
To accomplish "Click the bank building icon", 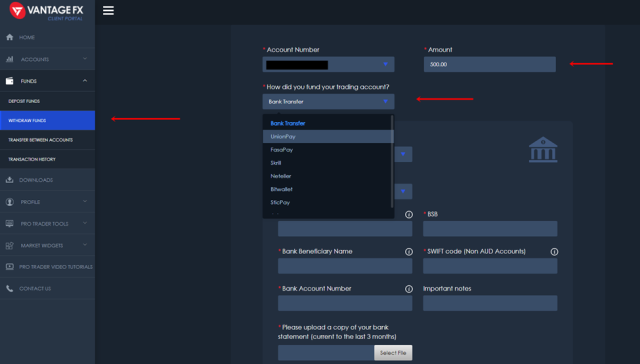I will coord(543,149).
